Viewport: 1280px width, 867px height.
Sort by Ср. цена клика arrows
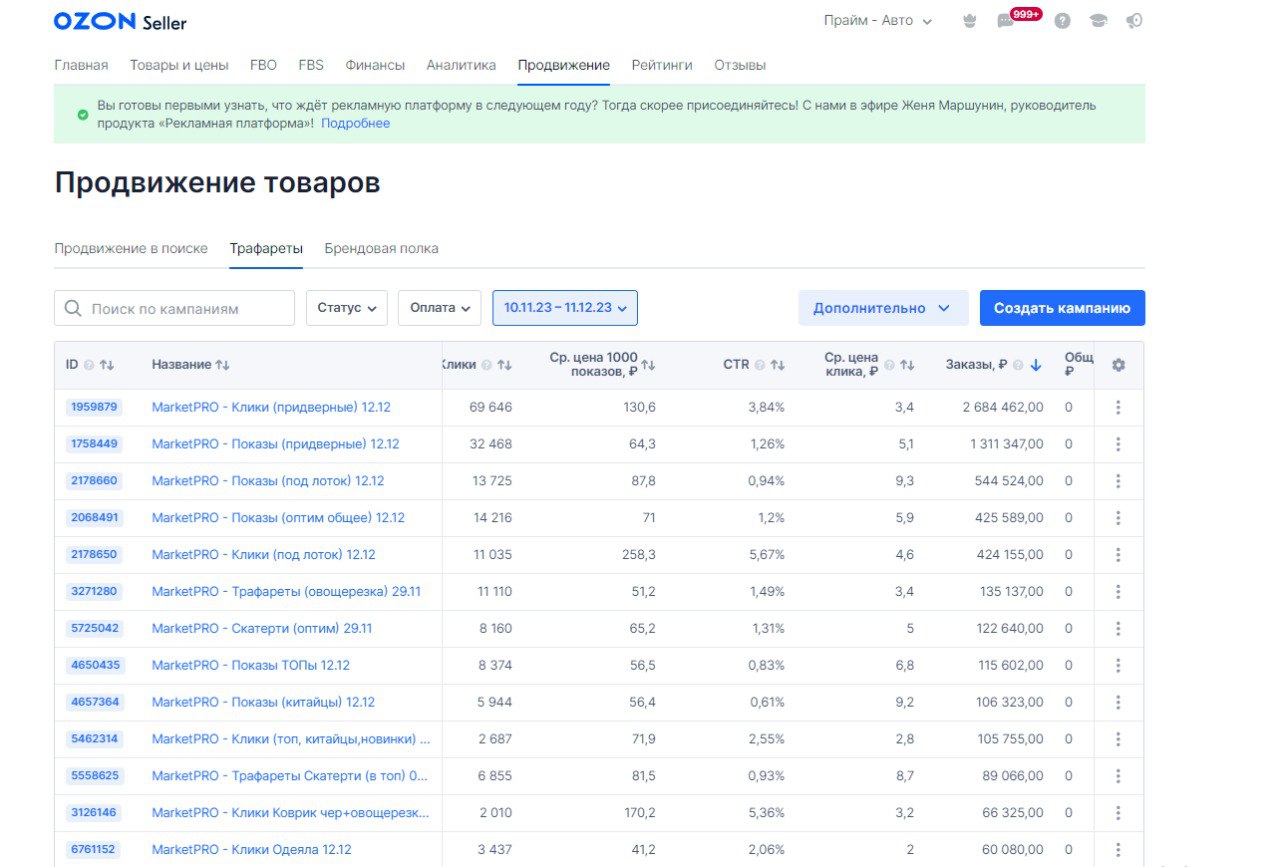pos(907,365)
